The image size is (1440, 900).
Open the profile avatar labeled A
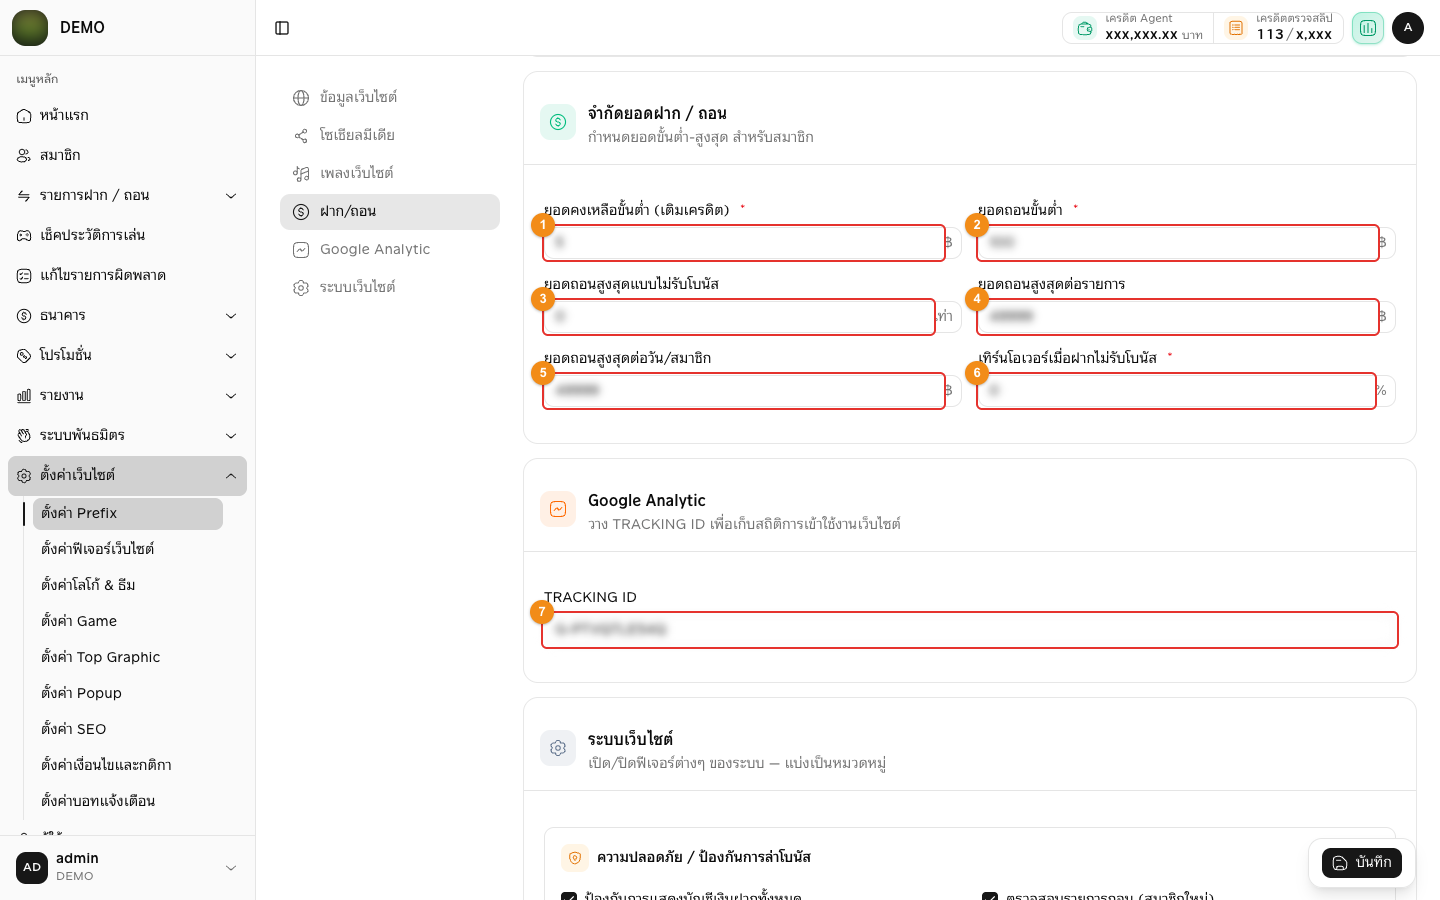pos(1408,28)
